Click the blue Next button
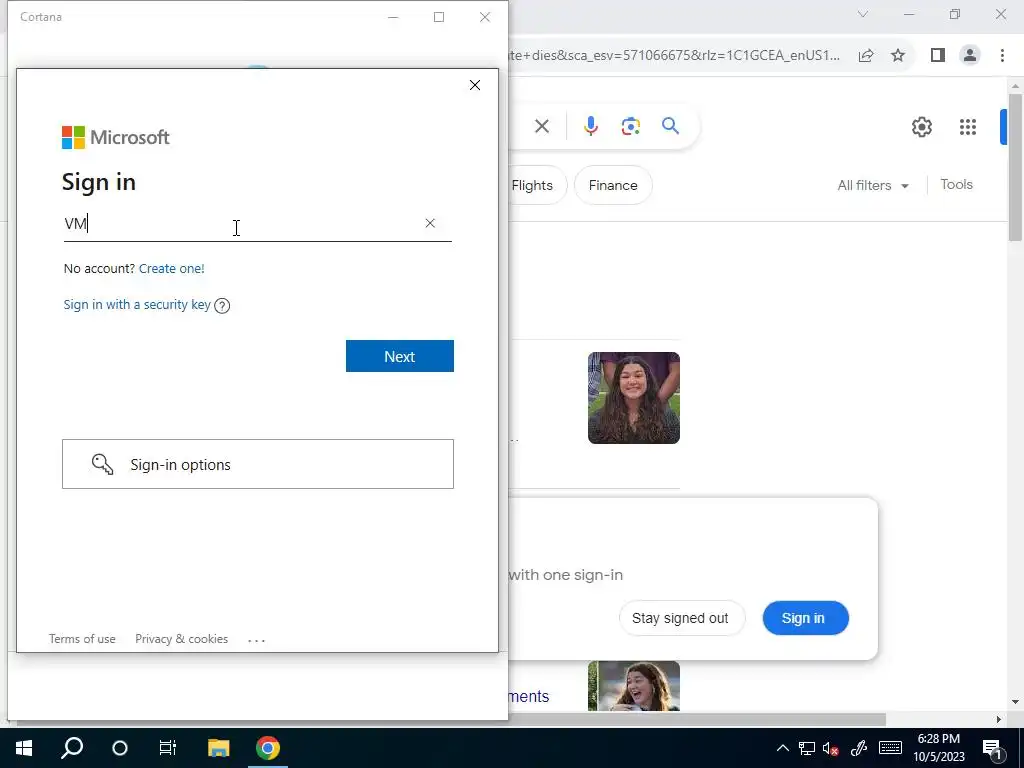This screenshot has width=1024, height=768. point(400,356)
